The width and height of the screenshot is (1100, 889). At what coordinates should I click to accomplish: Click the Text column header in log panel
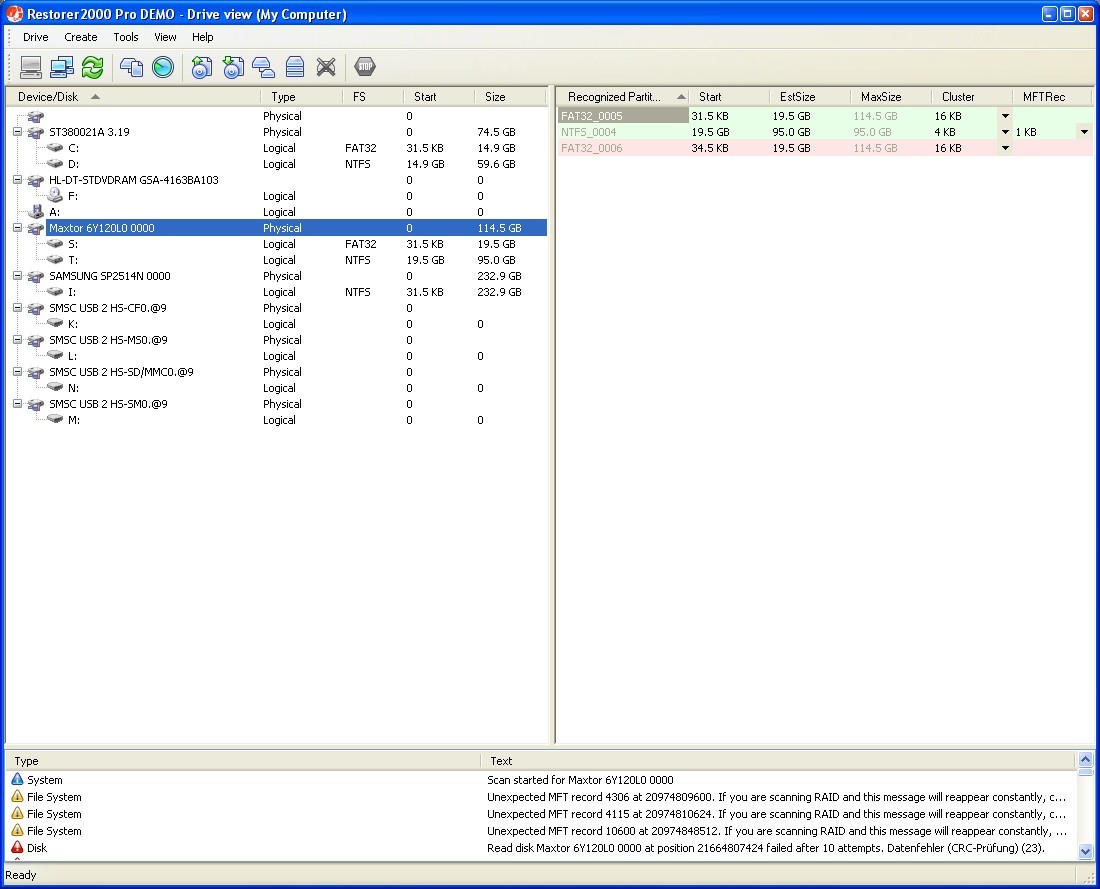click(778, 761)
